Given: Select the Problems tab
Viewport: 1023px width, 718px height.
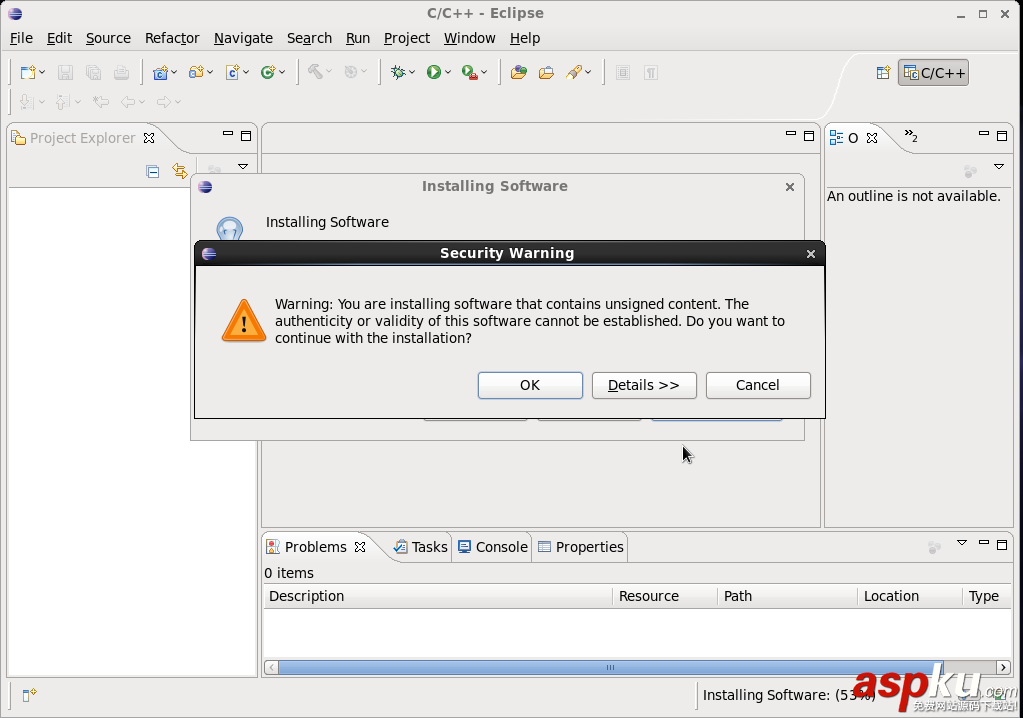Looking at the screenshot, I should point(316,546).
